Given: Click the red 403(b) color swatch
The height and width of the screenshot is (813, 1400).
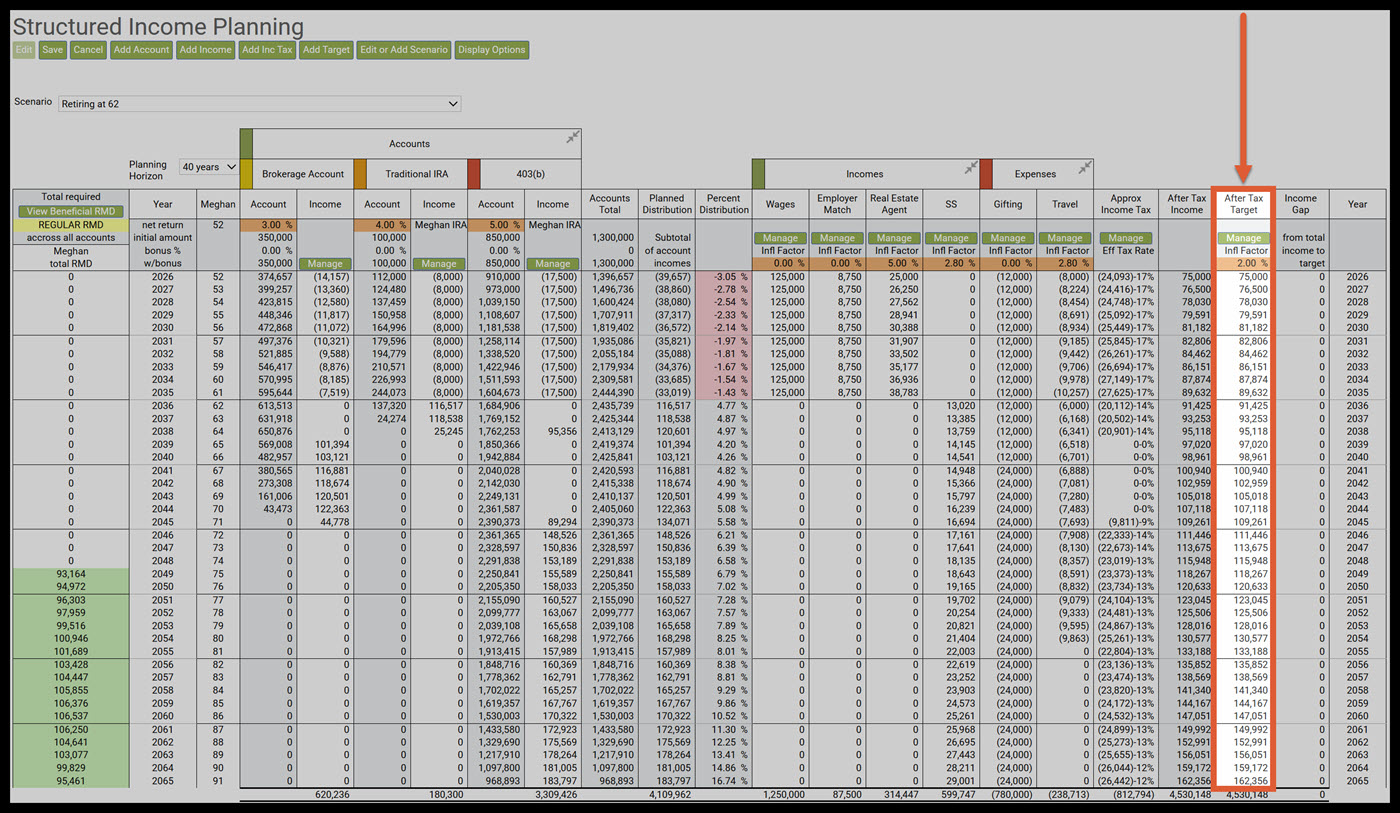Looking at the screenshot, I should [474, 173].
